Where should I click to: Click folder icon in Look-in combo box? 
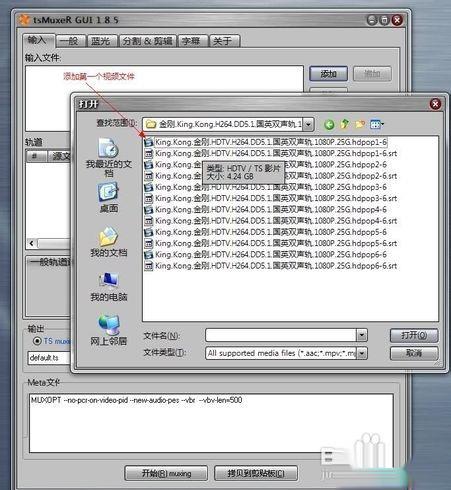[x=151, y=125]
